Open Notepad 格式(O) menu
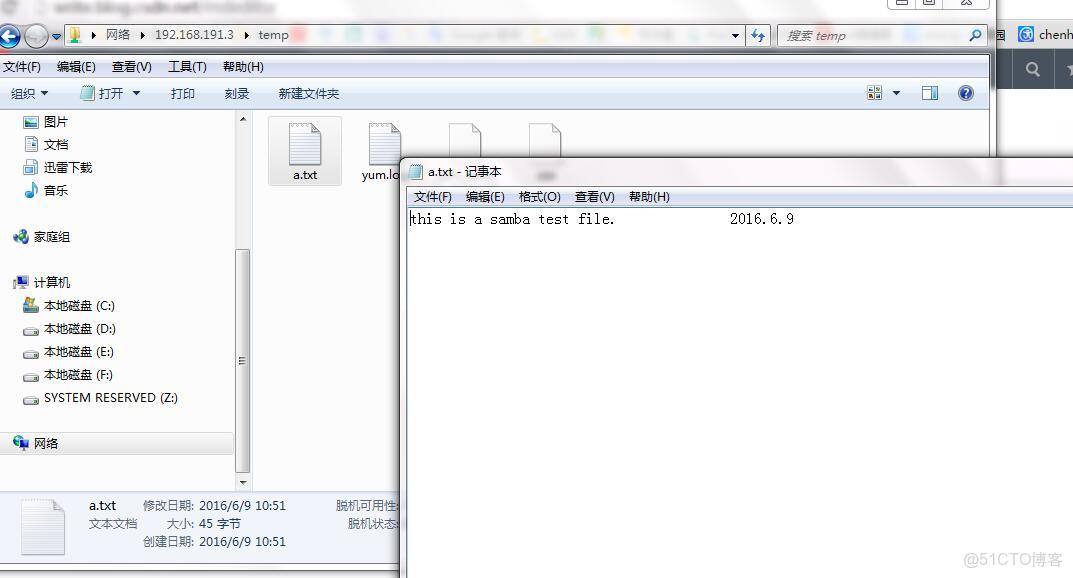 pos(539,197)
